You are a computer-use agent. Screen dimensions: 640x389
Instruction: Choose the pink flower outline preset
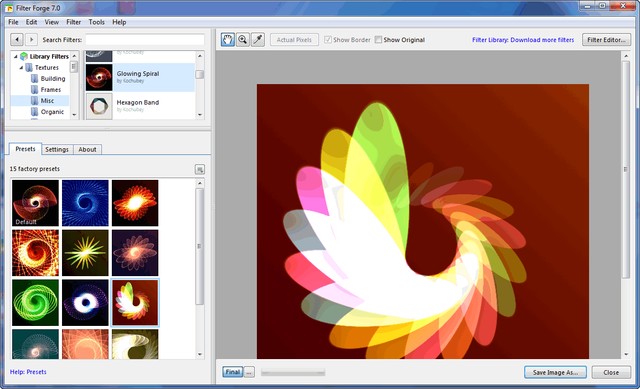[x=135, y=253]
